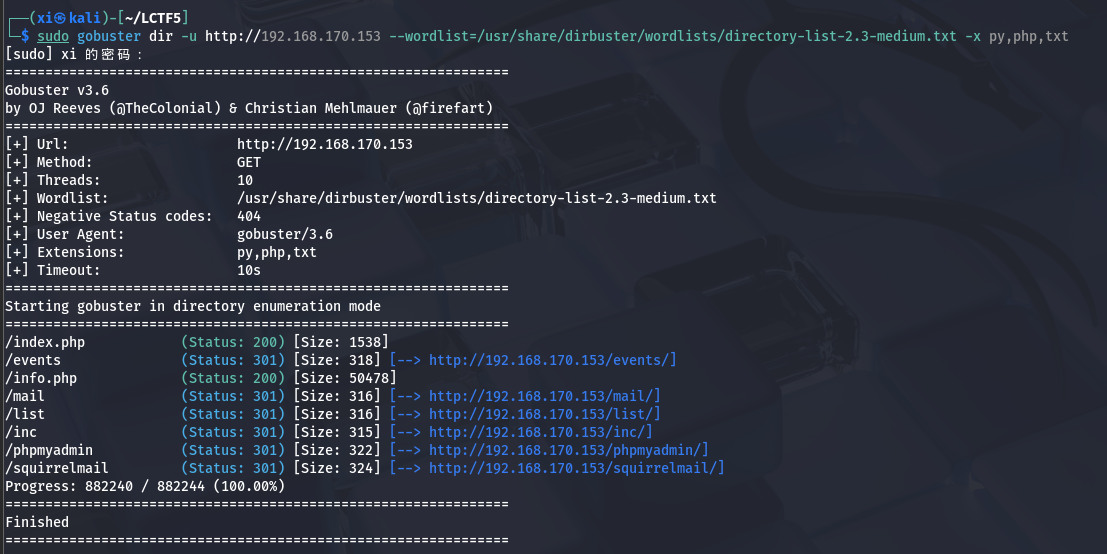The width and height of the screenshot is (1107, 554).
Task: Click the /index.php result path
Action: click(45, 342)
